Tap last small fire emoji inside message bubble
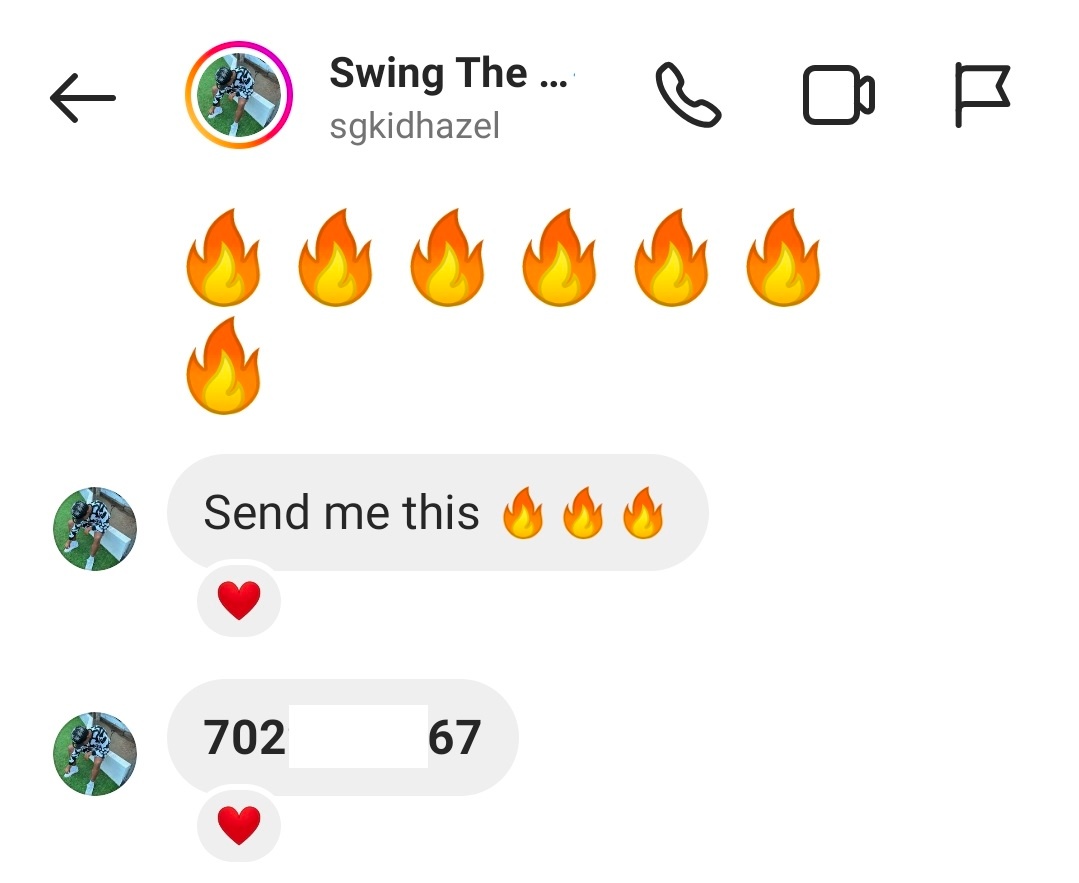The height and width of the screenshot is (883, 1079). point(643,513)
